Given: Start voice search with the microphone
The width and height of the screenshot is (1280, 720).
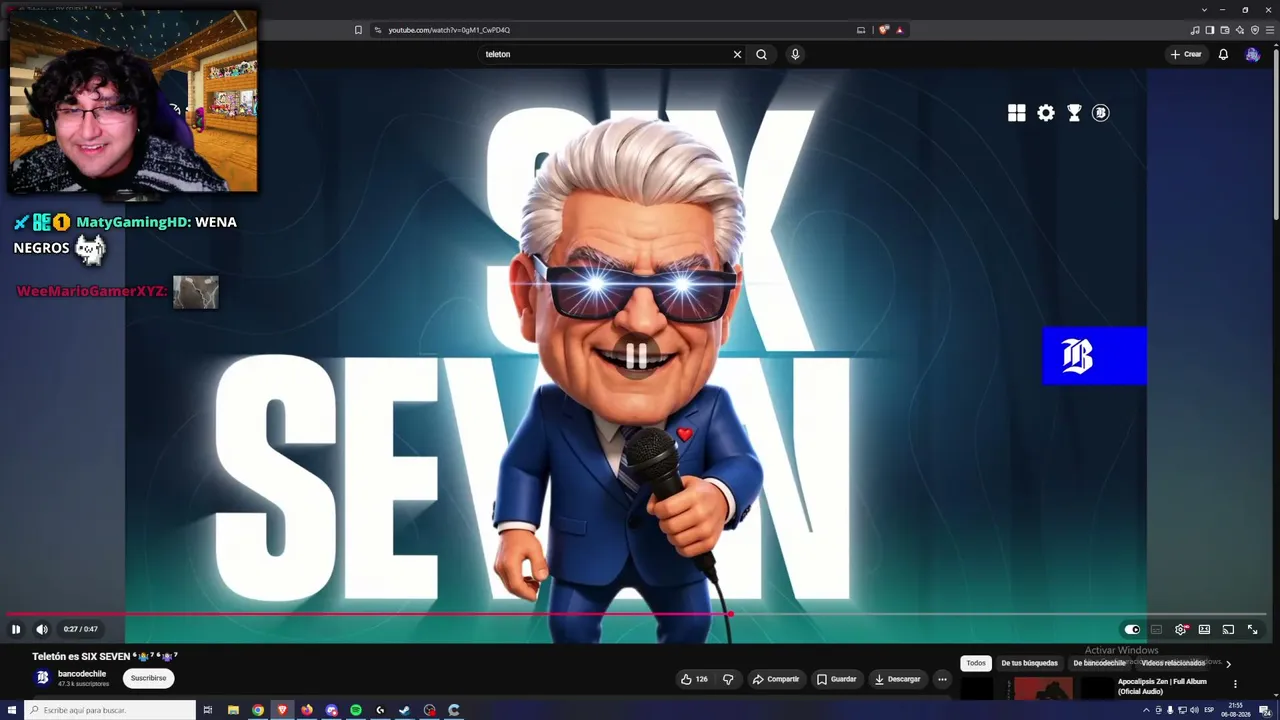Looking at the screenshot, I should pos(795,54).
